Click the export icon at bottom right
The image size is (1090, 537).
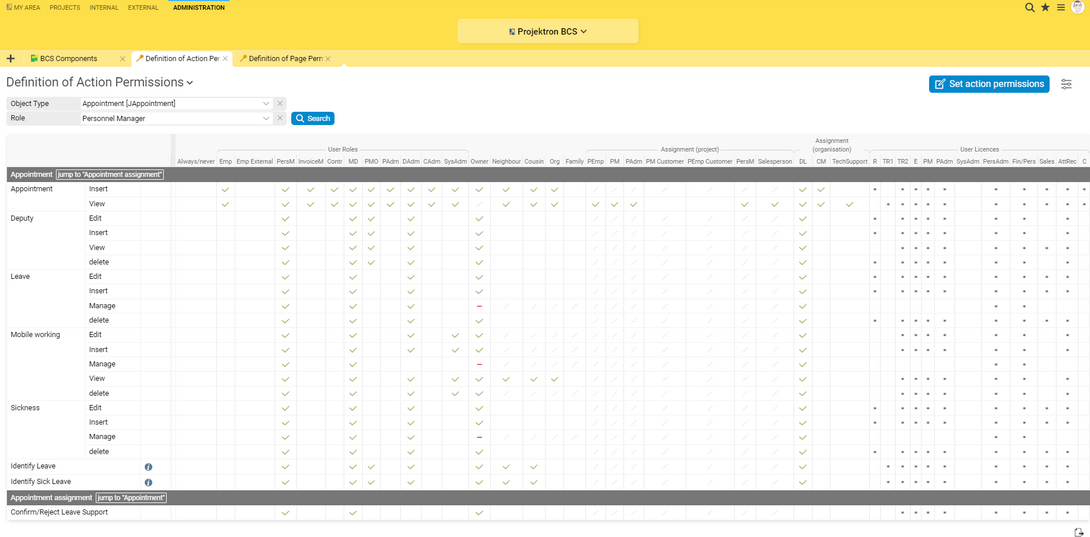click(1079, 532)
